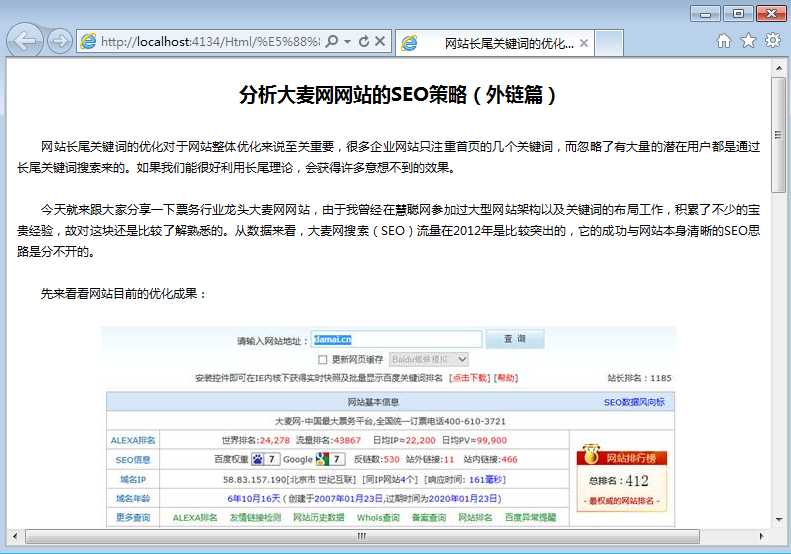Click the horizontal scrollbar thumb
791x554 pixels.
tap(362, 536)
